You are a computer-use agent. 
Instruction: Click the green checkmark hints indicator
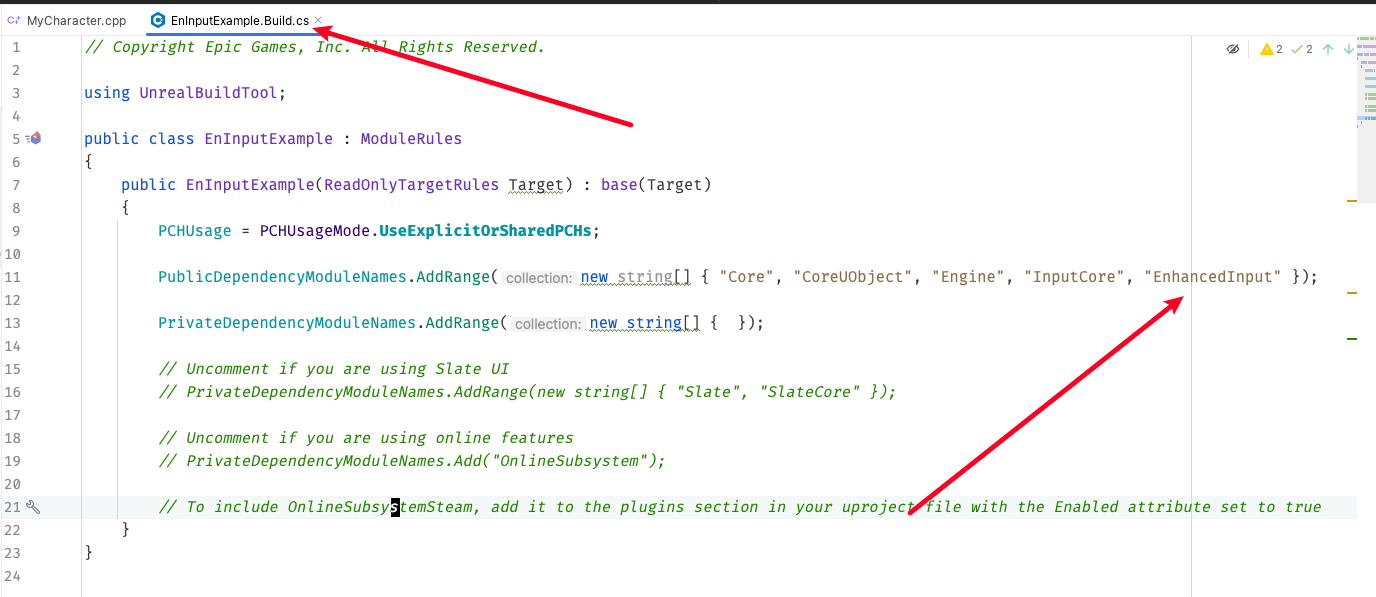1302,49
